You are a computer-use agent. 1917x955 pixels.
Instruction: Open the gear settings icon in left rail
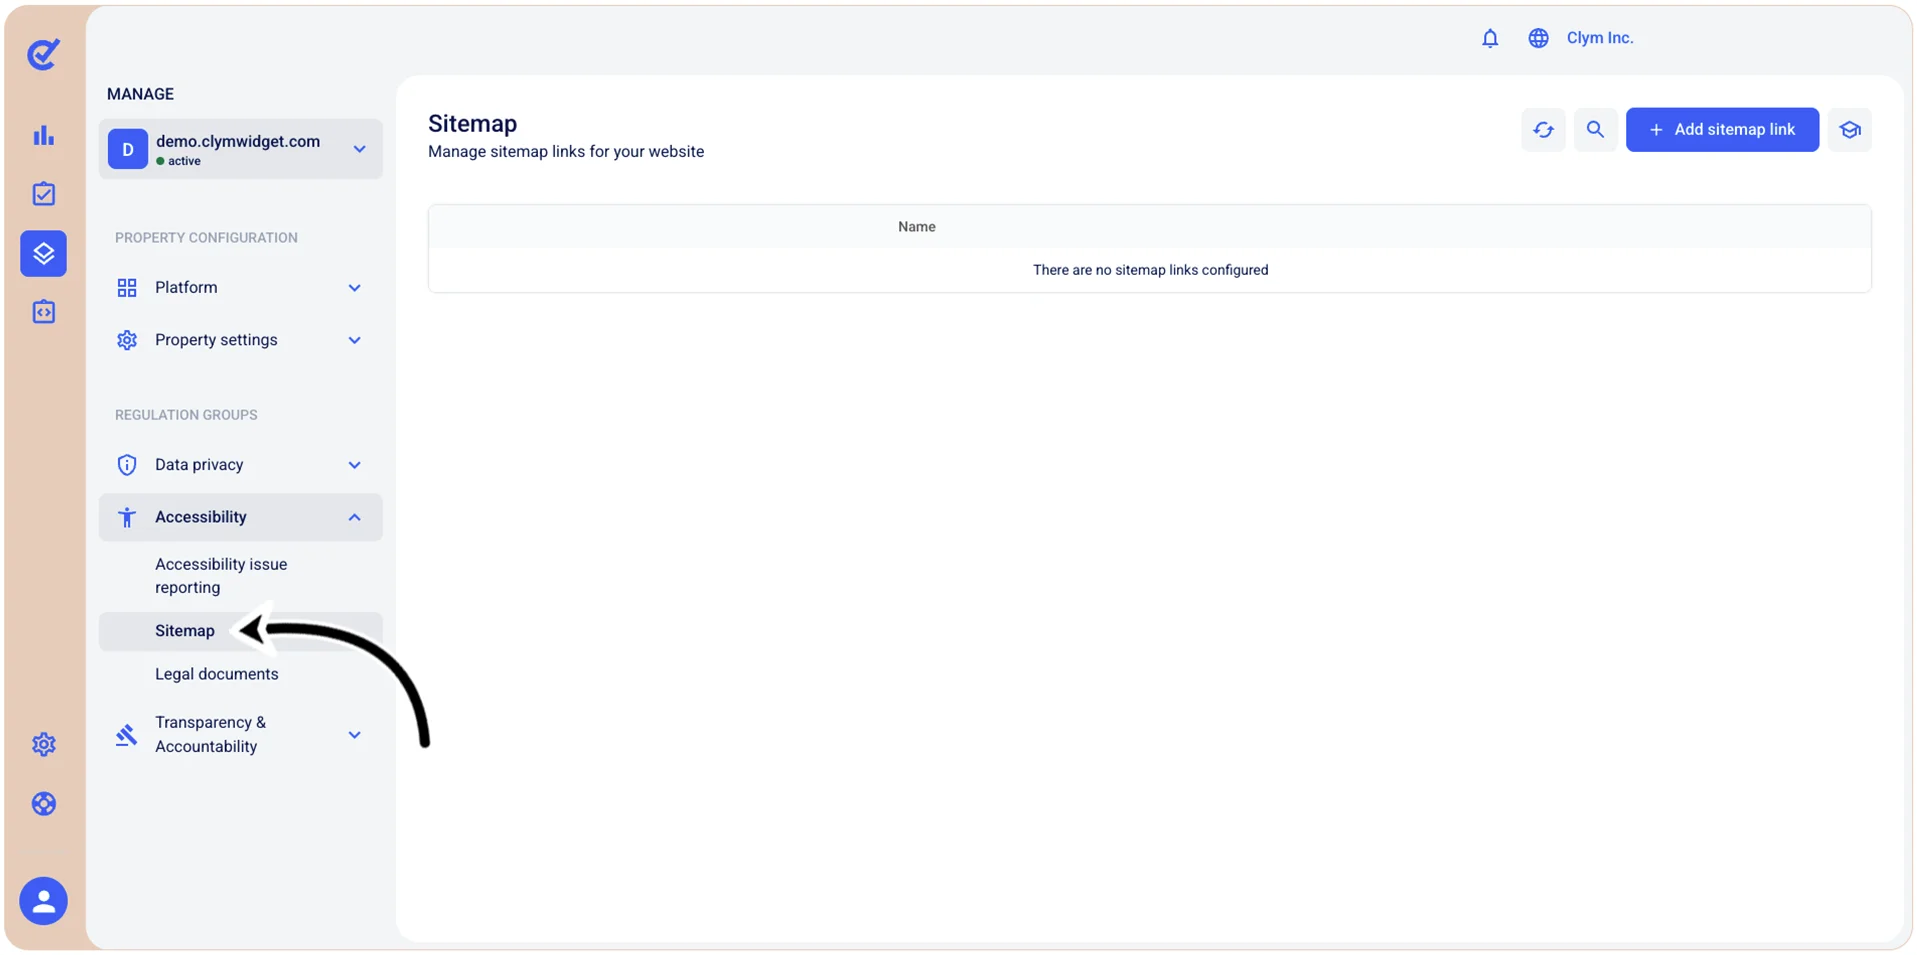coord(43,744)
